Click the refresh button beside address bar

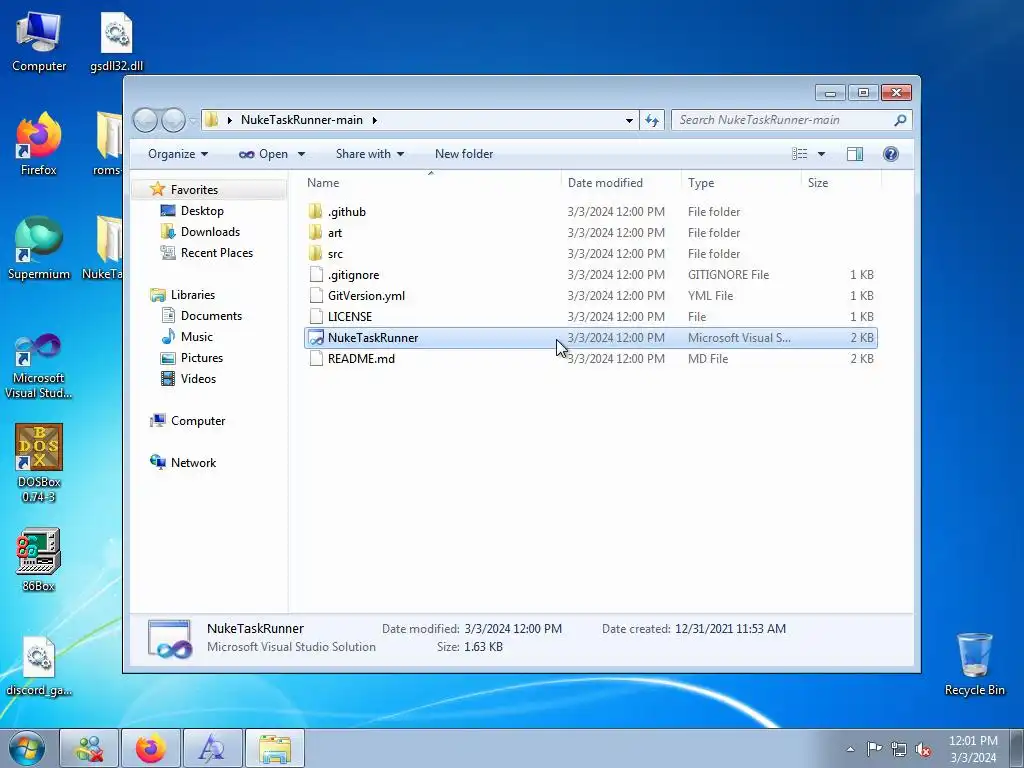point(652,120)
